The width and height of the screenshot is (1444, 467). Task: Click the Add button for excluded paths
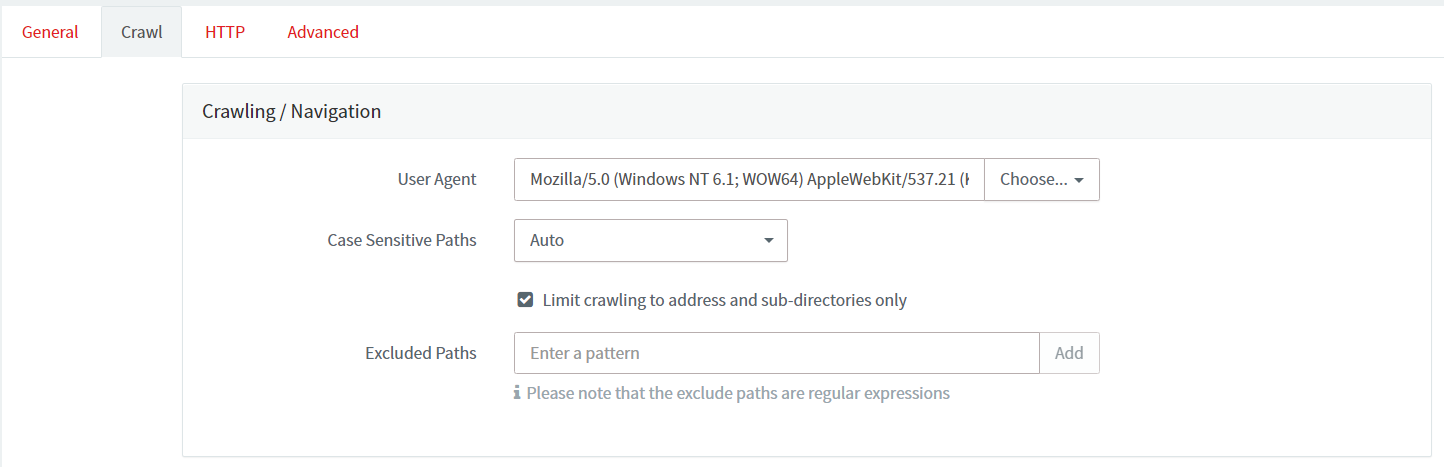click(1069, 353)
